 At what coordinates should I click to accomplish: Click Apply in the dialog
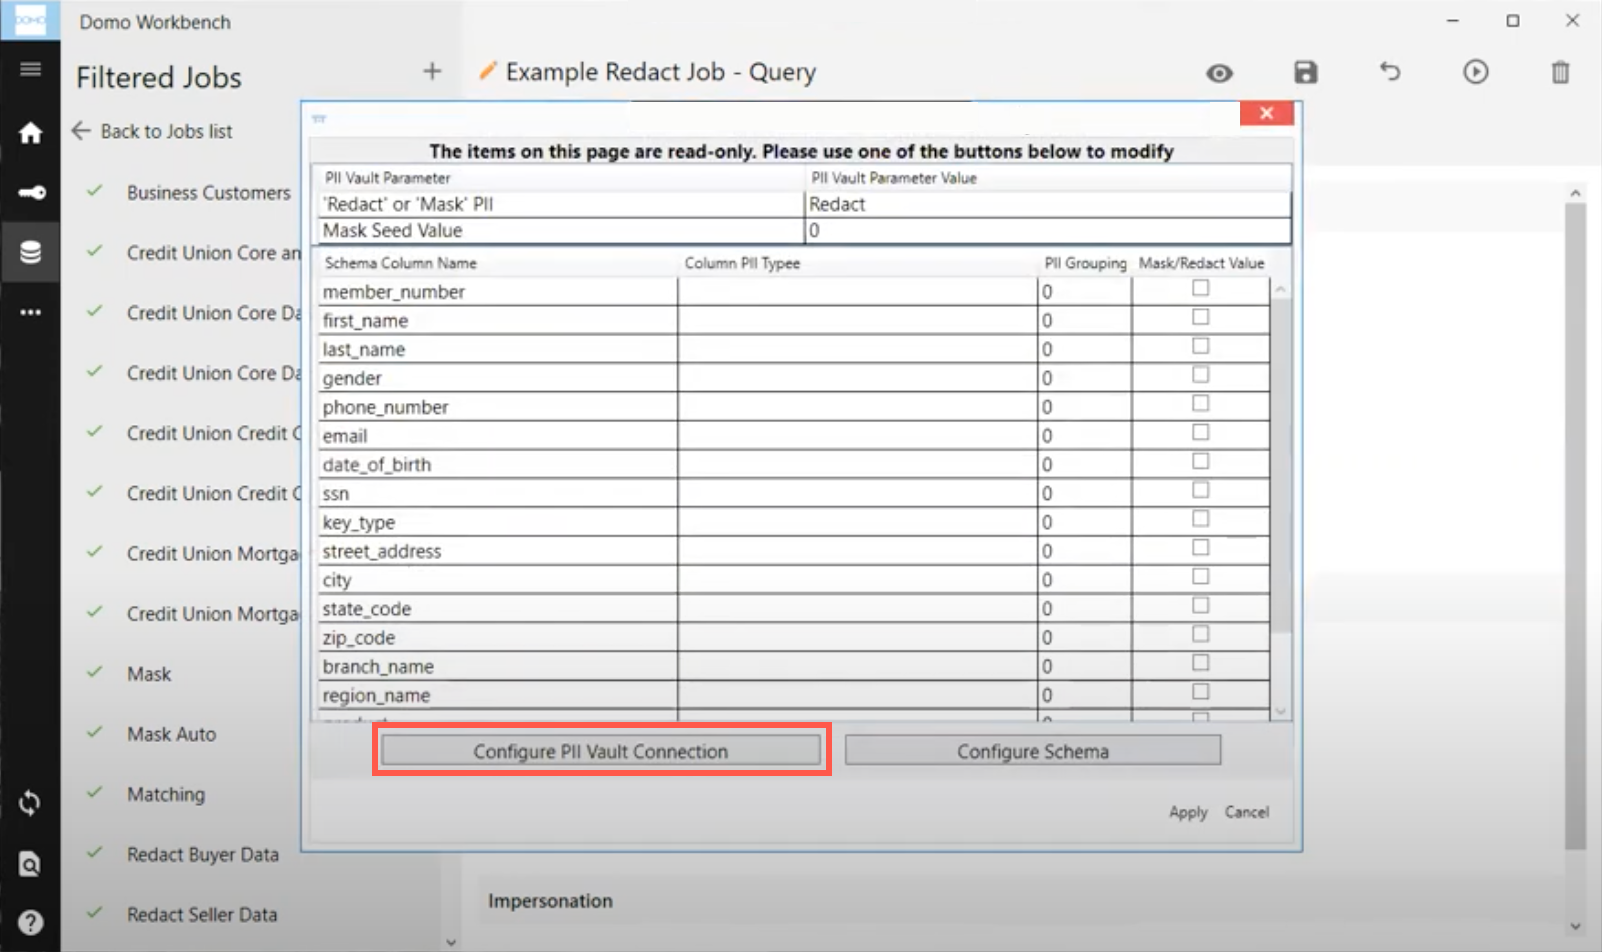[1188, 812]
